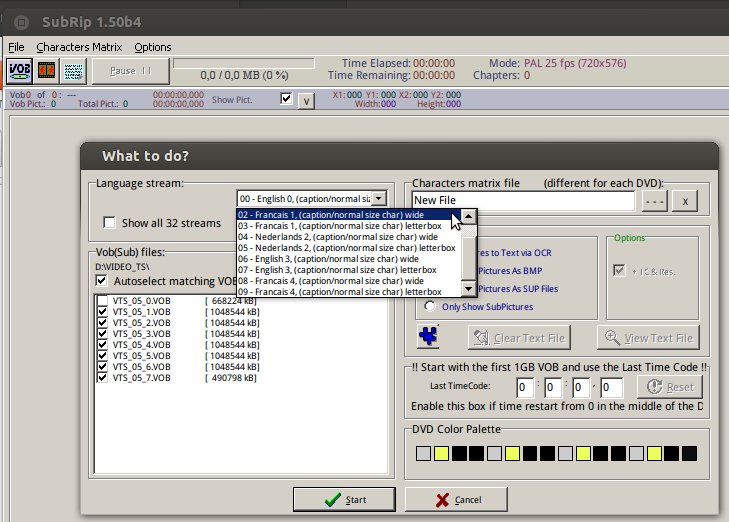Click the film strip video toolbar icon
This screenshot has height=522, width=729.
coord(46,71)
